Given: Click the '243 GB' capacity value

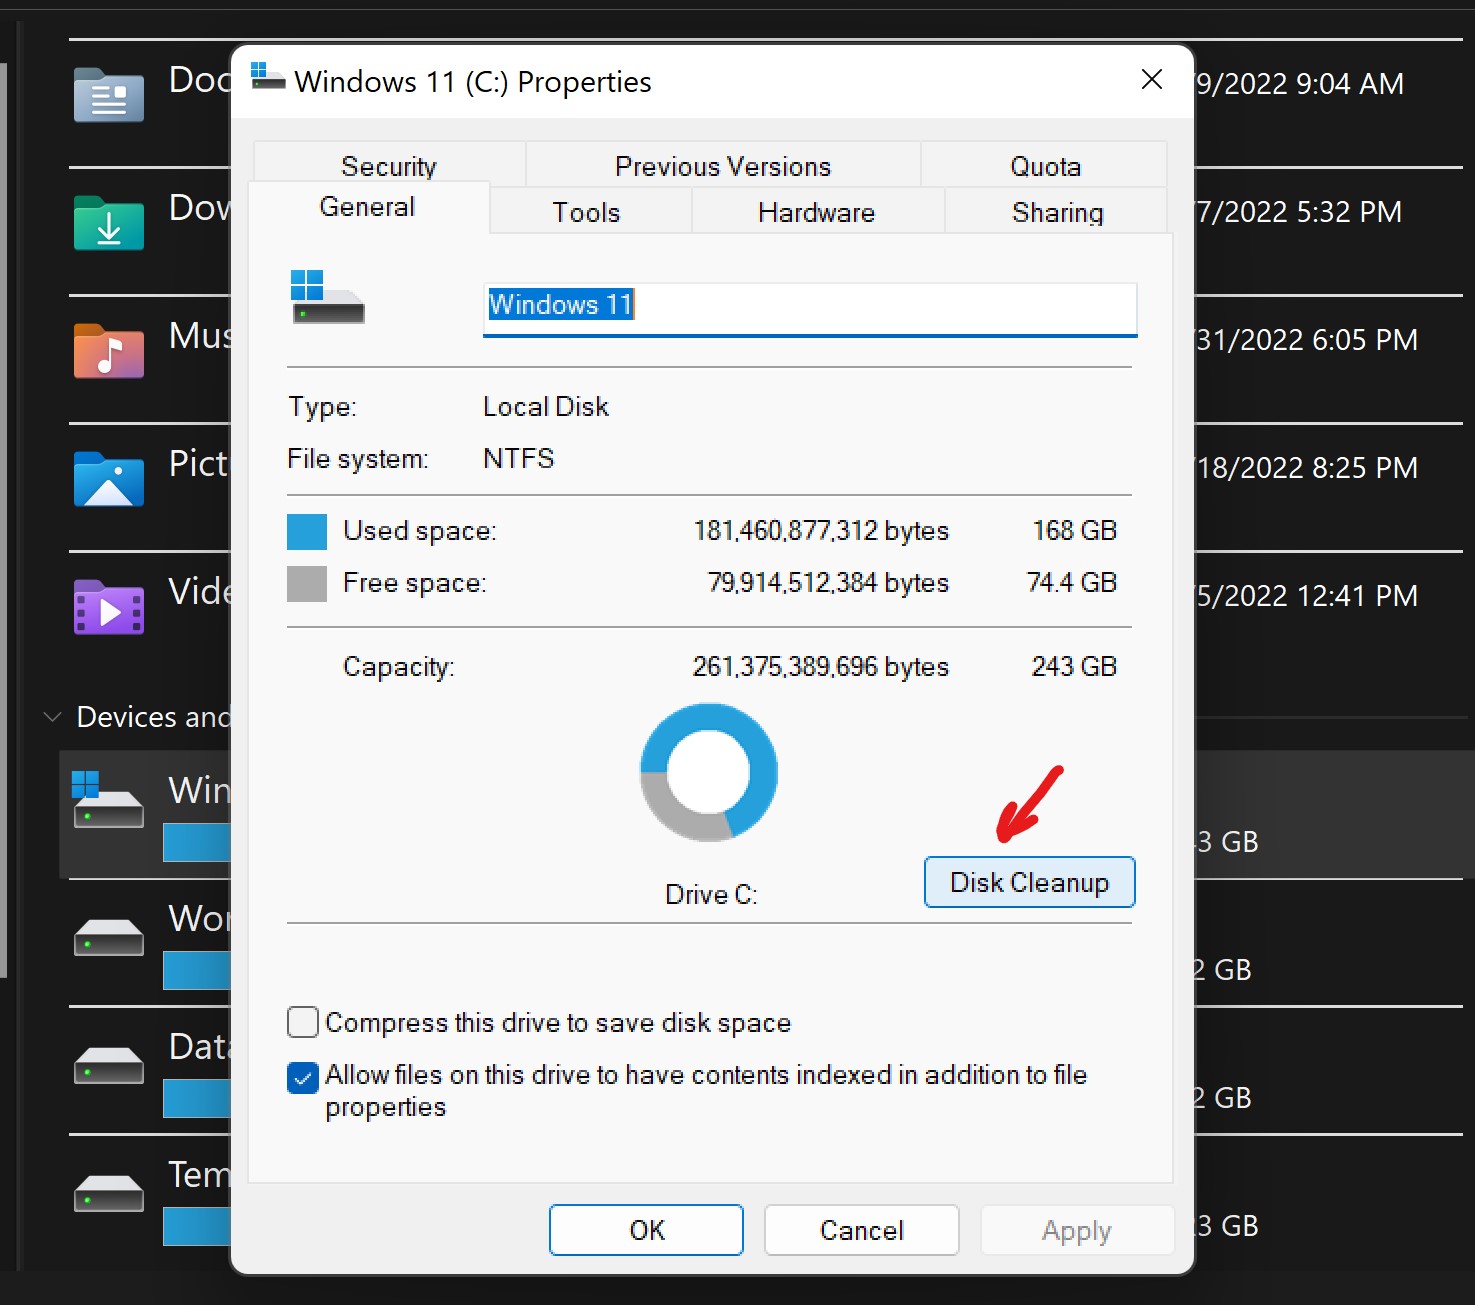Looking at the screenshot, I should tap(1074, 666).
